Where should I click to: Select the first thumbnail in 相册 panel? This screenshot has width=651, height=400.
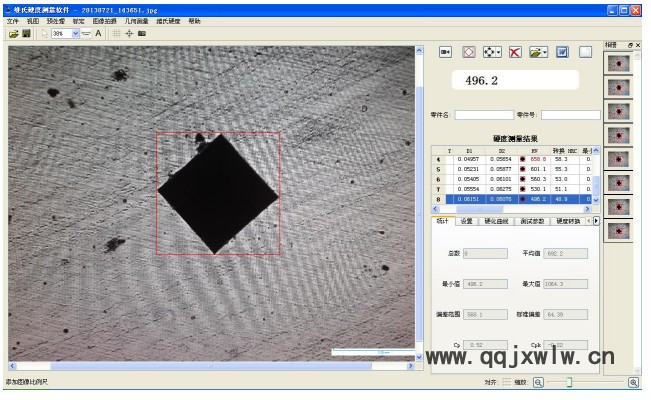coord(618,64)
